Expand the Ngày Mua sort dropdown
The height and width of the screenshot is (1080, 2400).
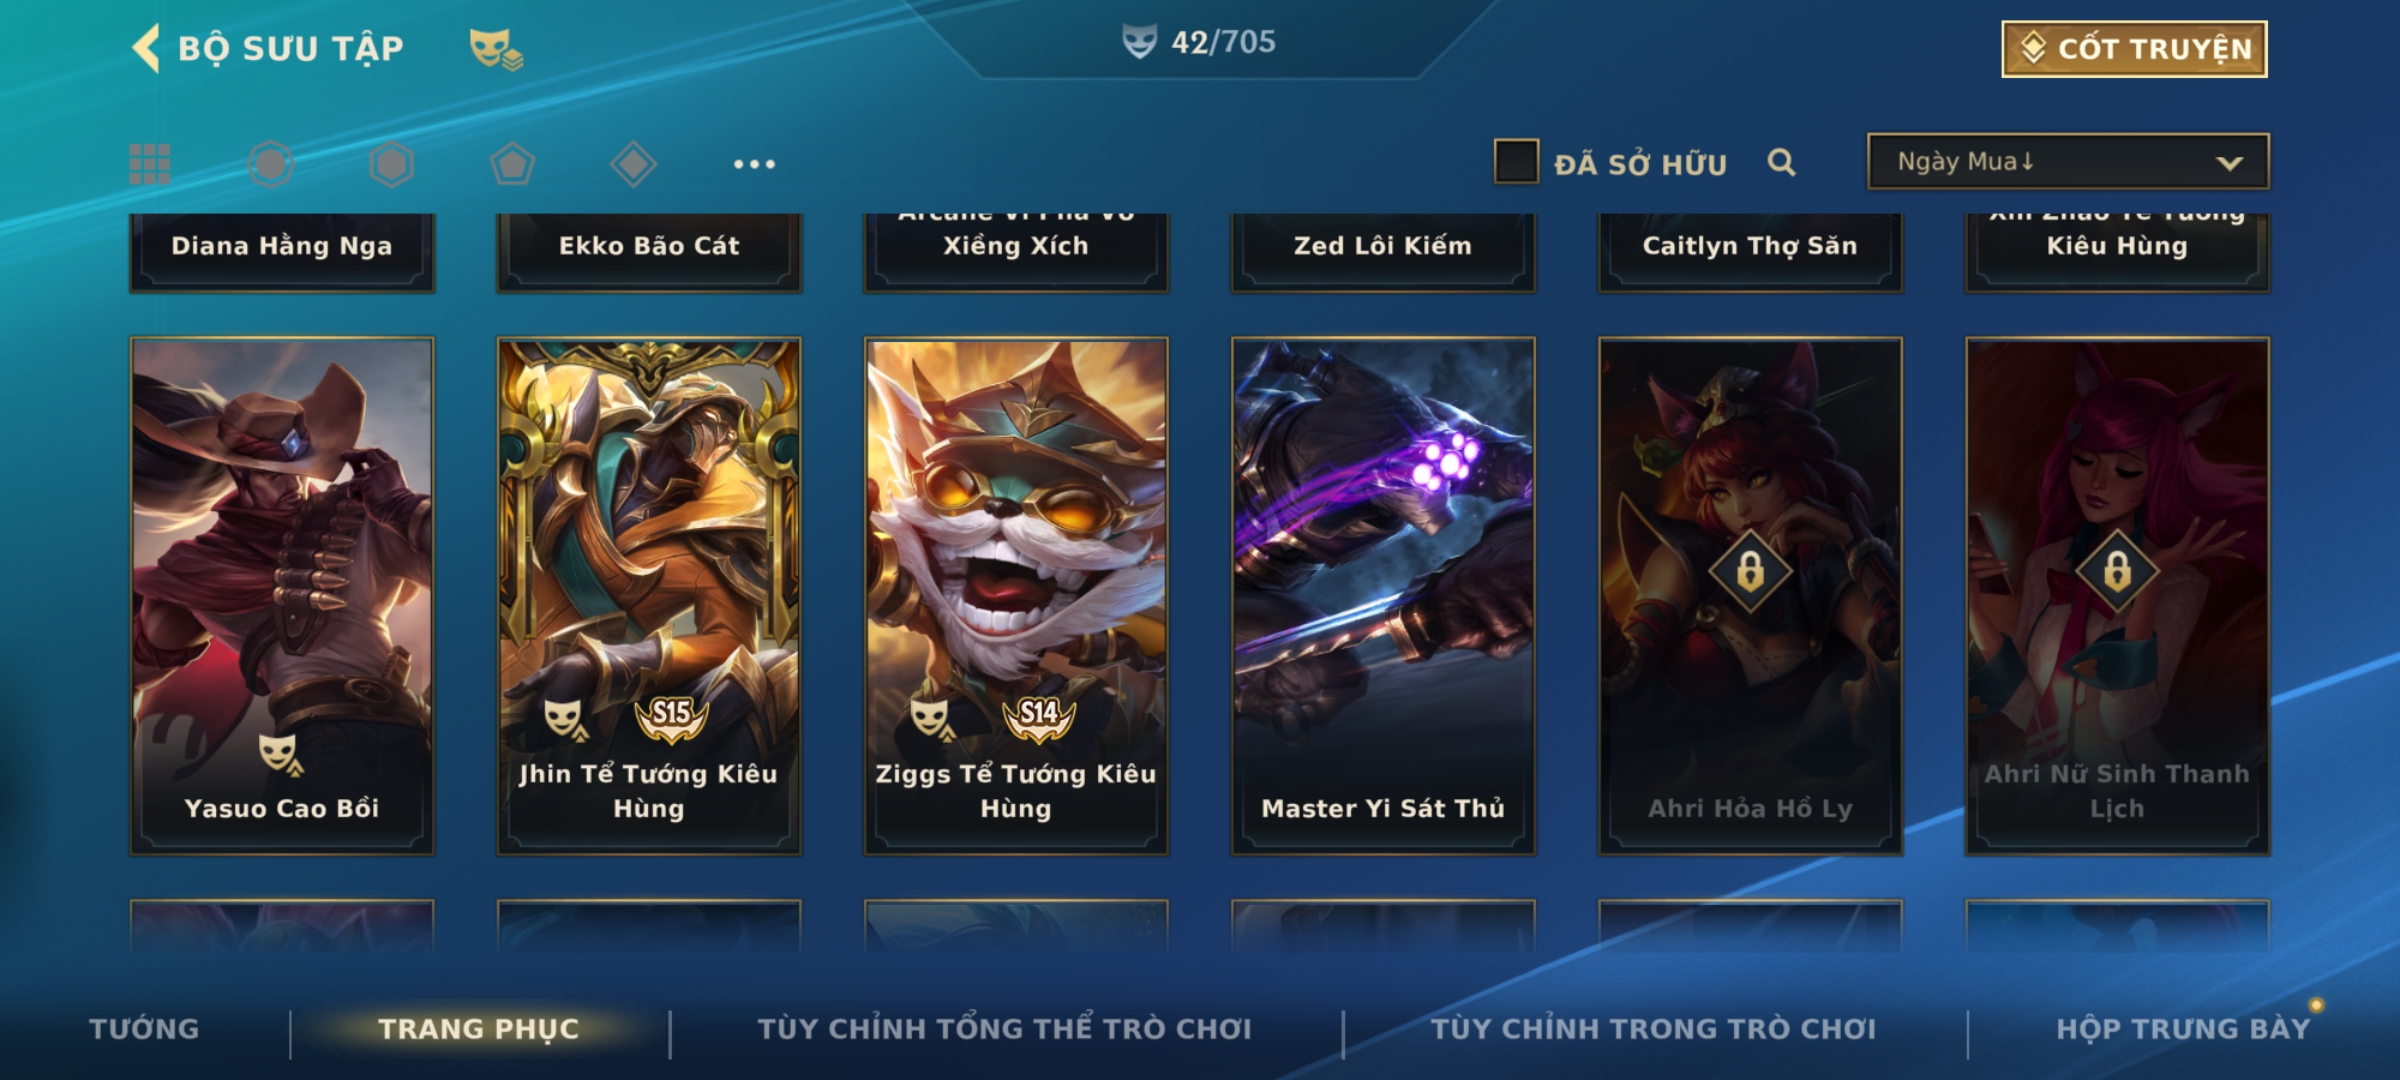2068,161
